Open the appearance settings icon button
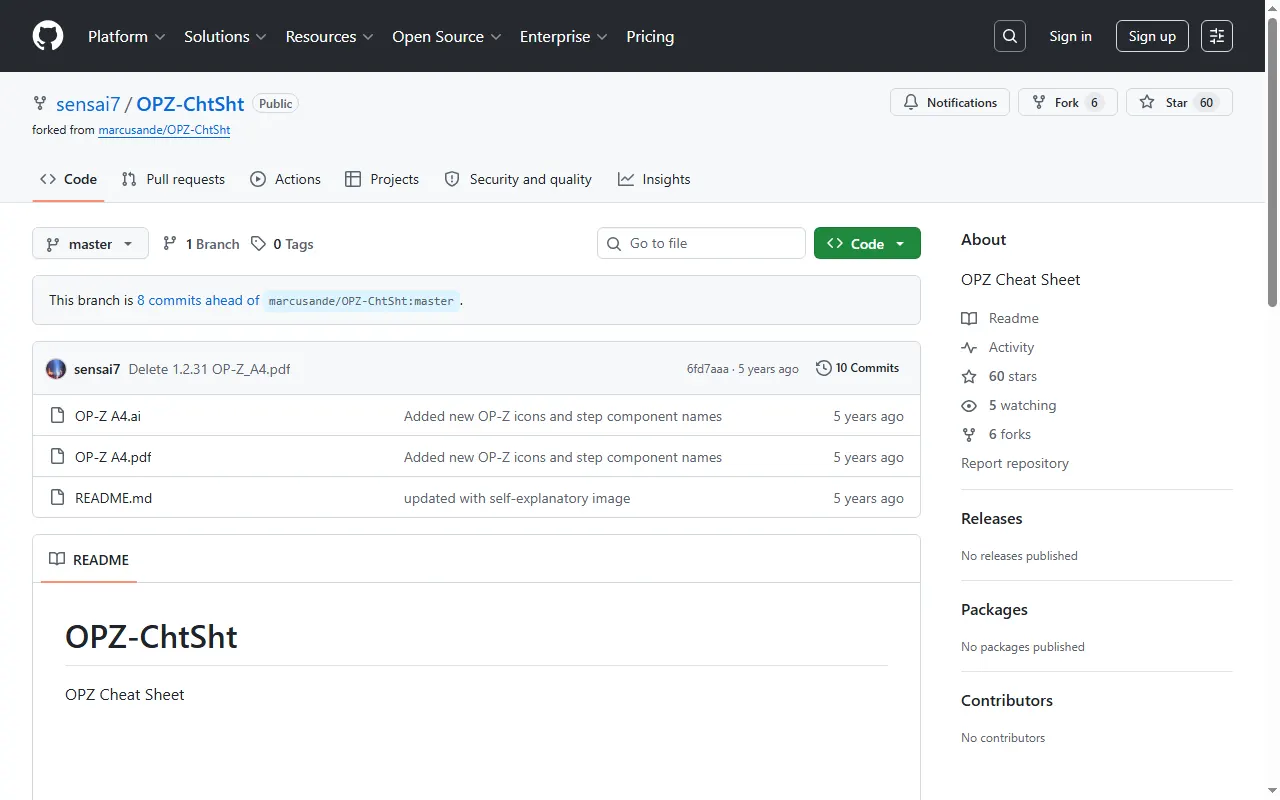 [x=1217, y=36]
